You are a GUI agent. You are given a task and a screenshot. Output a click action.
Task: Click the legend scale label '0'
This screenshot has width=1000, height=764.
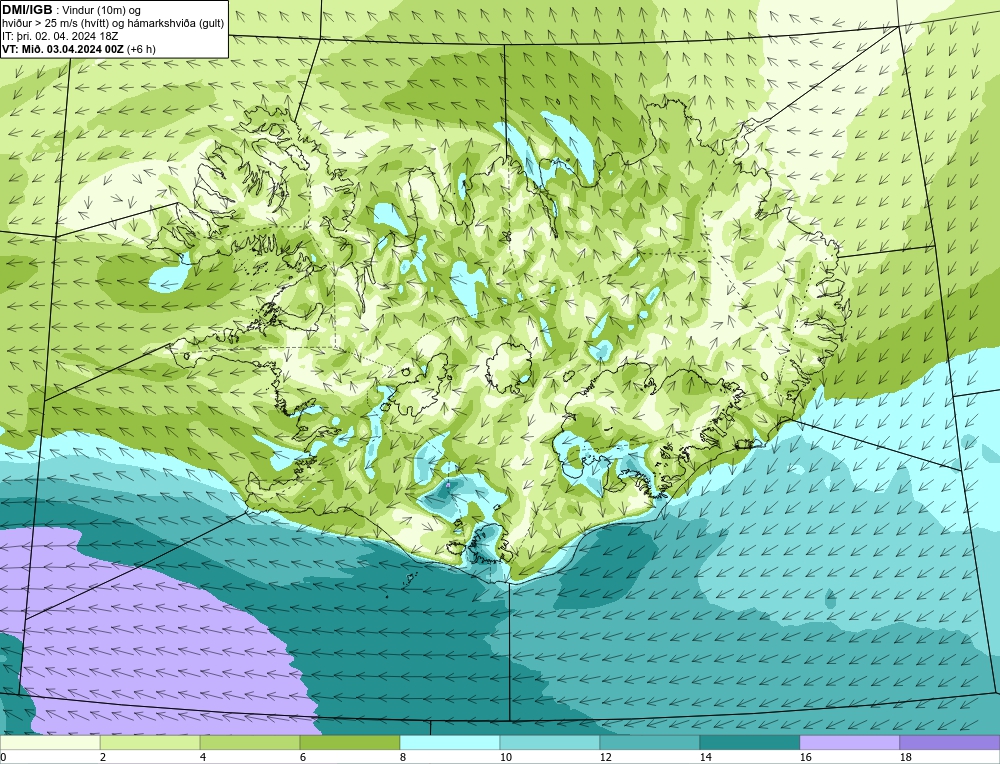point(3,757)
